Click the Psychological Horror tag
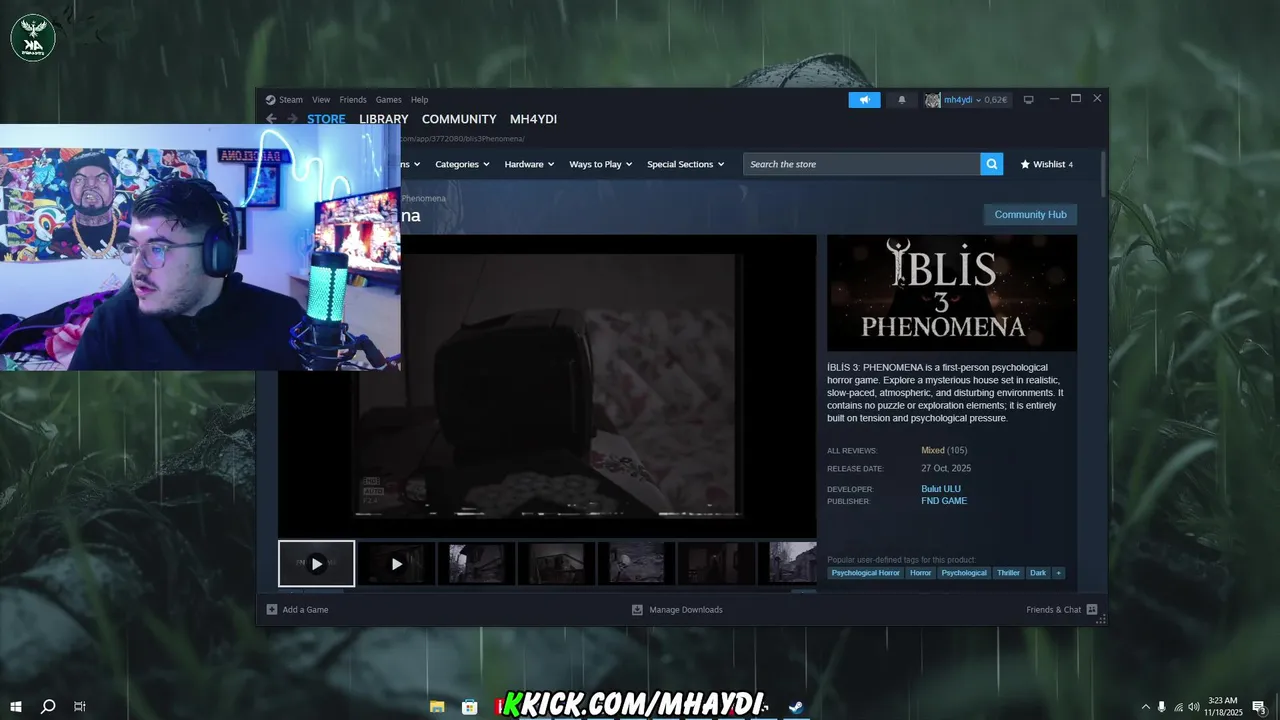This screenshot has width=1280, height=720. point(866,573)
